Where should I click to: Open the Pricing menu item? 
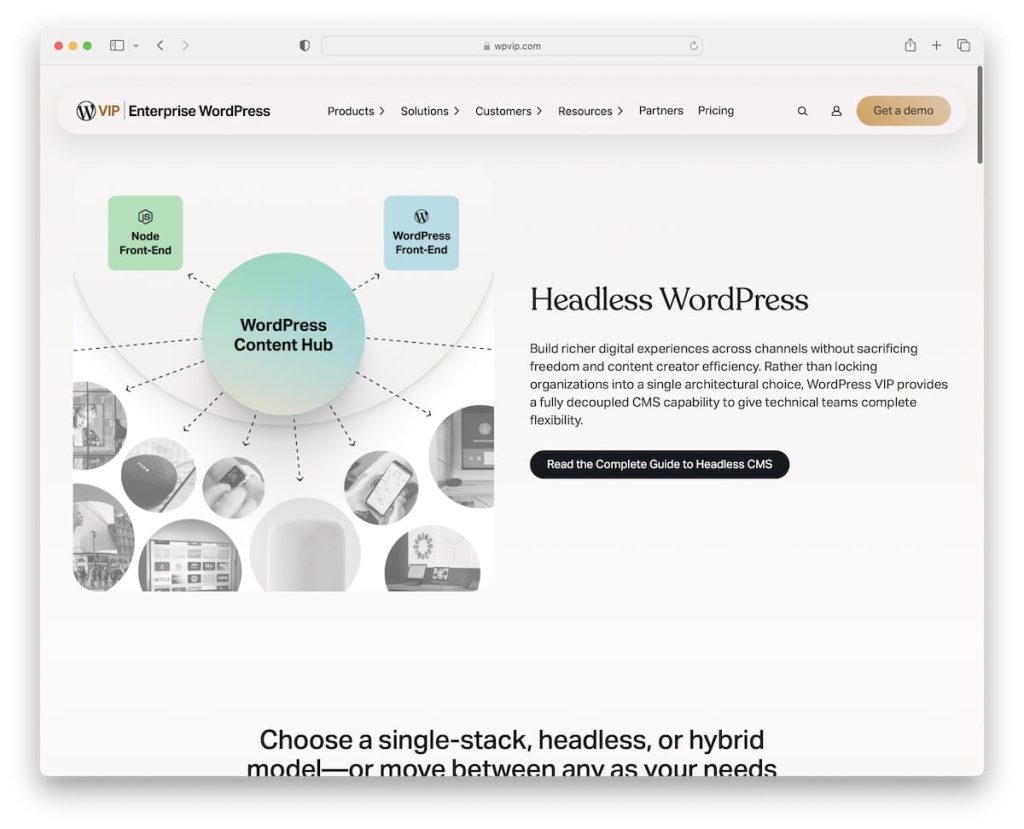pyautogui.click(x=716, y=111)
